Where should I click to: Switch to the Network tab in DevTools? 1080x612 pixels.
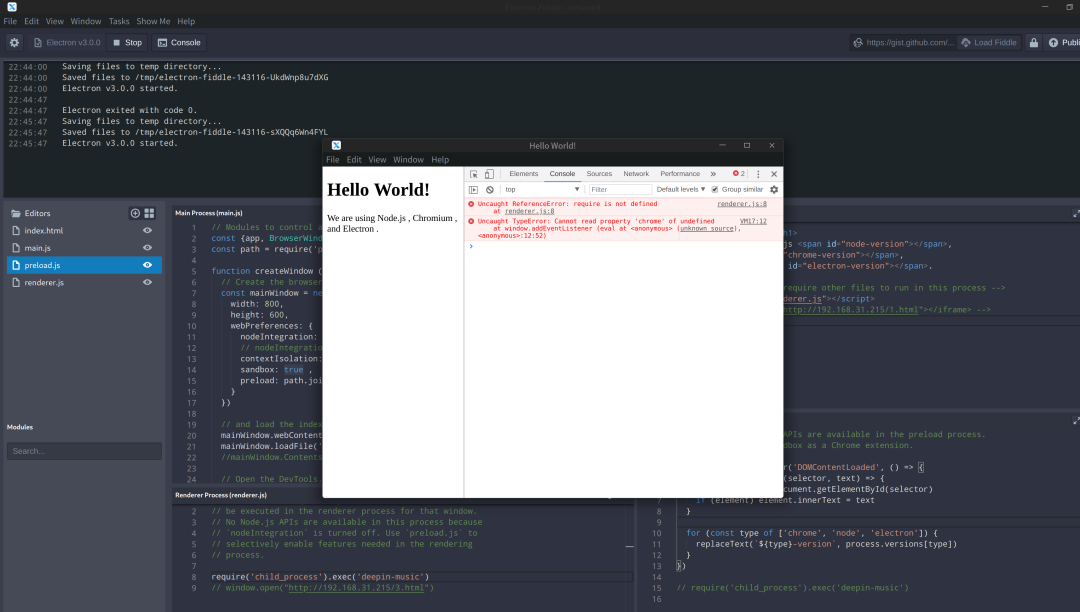tap(636, 174)
